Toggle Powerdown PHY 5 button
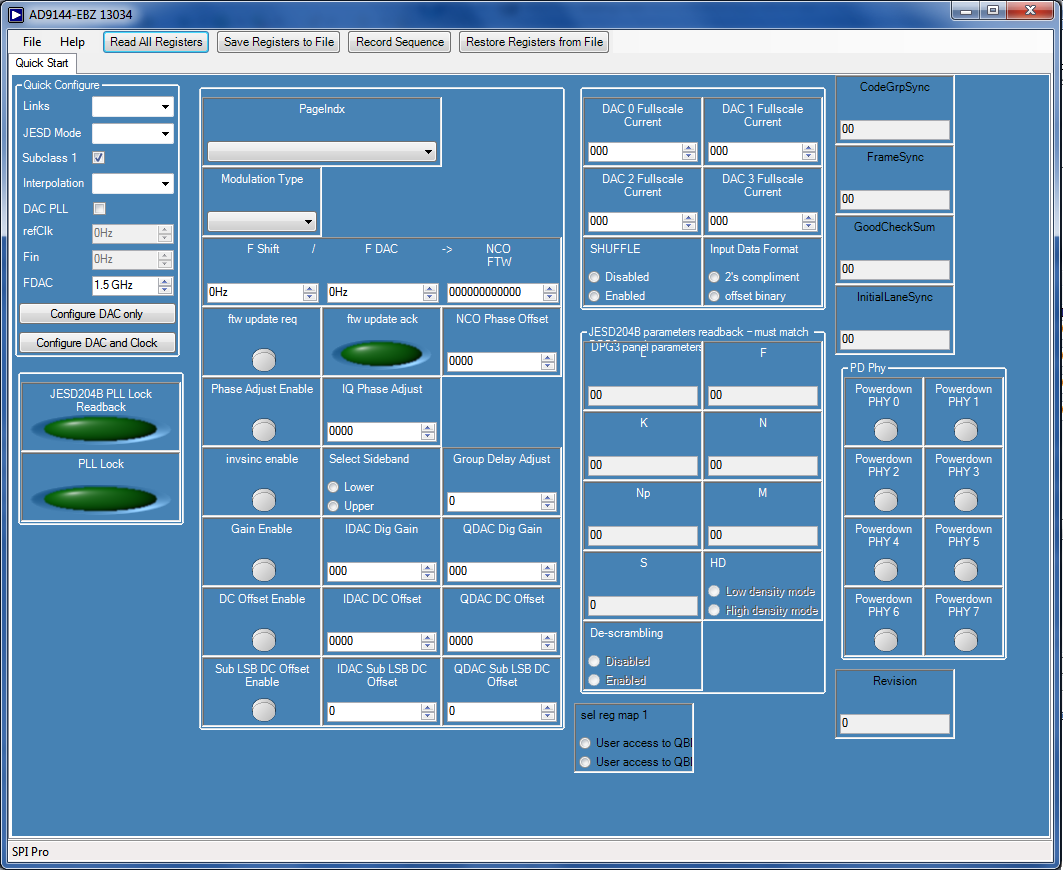The height and width of the screenshot is (870, 1063). point(965,570)
